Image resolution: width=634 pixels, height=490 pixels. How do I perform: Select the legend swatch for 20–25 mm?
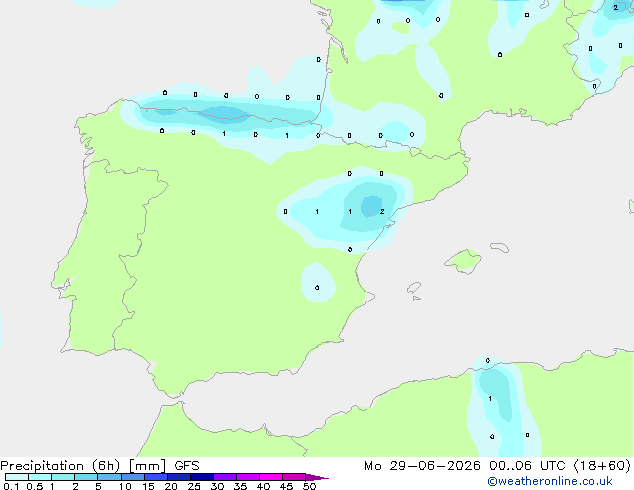coord(179,477)
